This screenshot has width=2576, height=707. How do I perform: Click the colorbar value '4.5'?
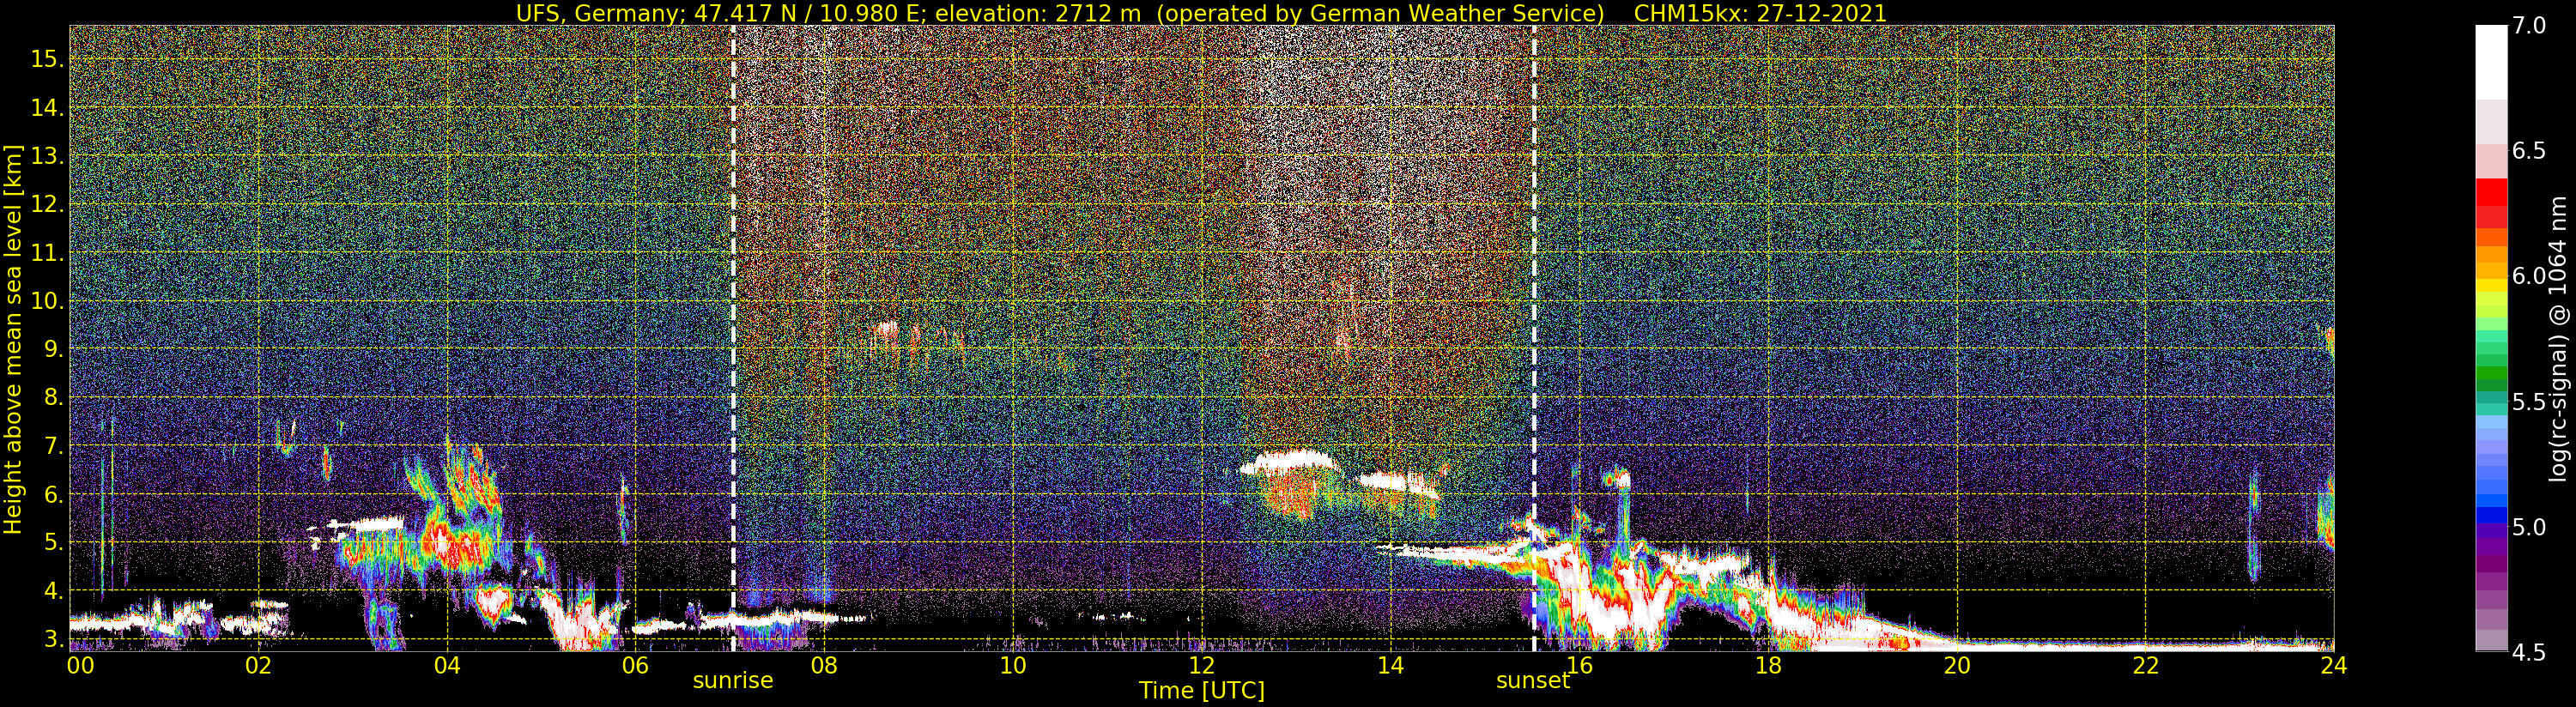pos(2529,653)
